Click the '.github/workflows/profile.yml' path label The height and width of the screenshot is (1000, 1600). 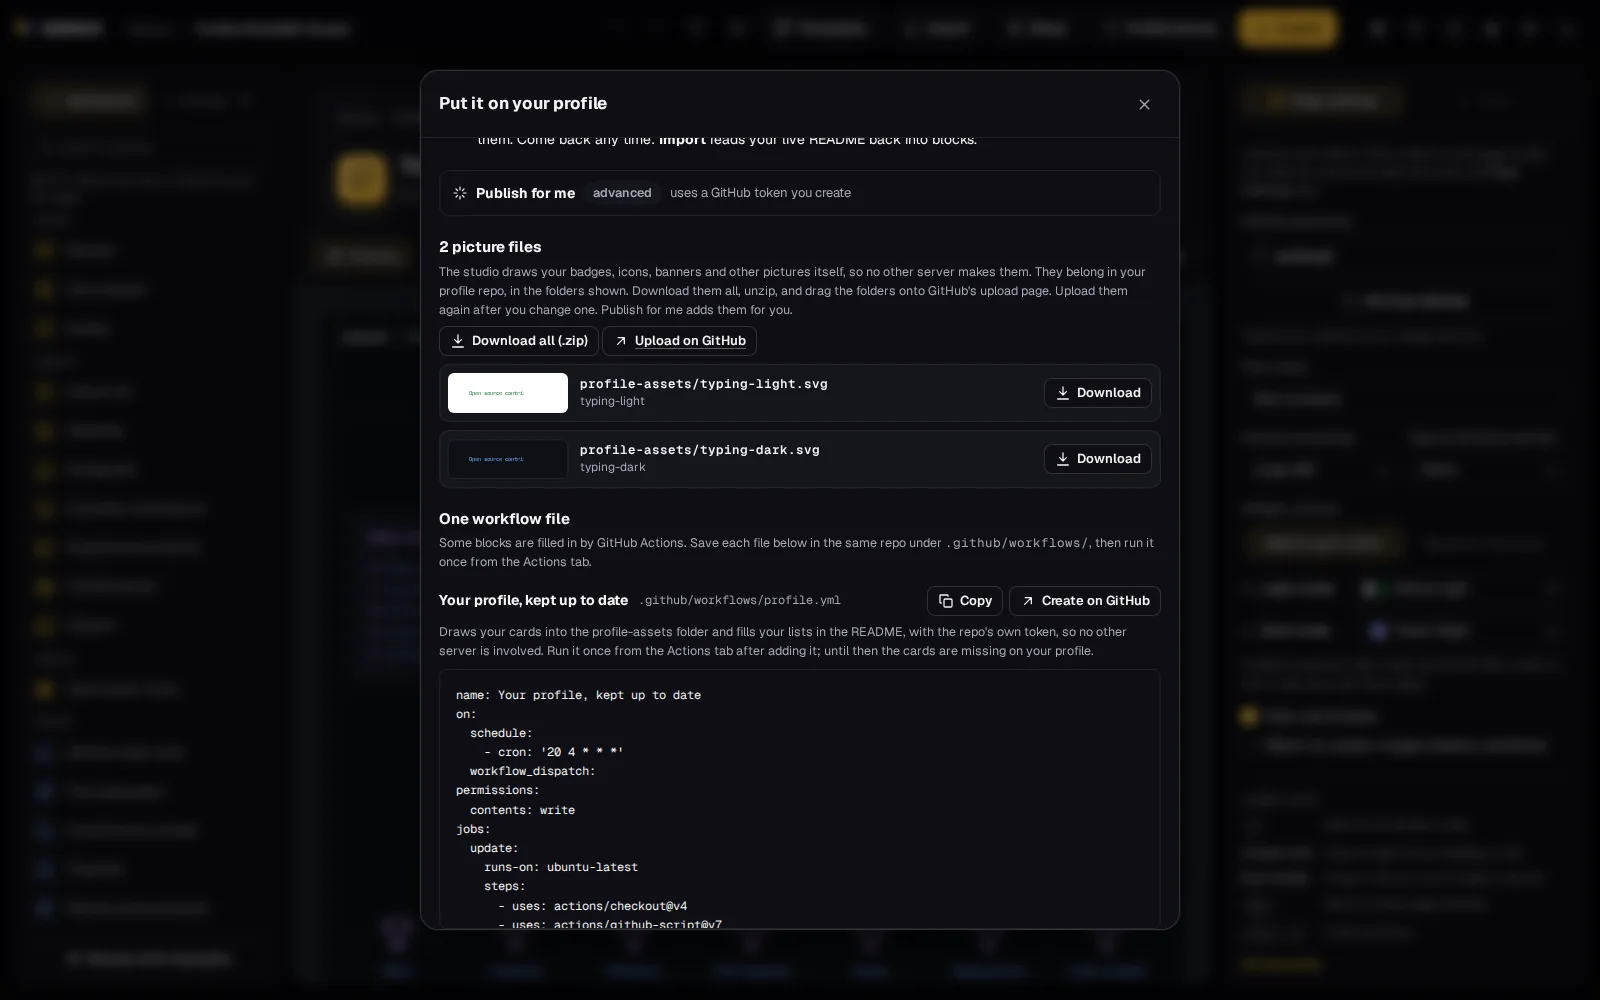(x=739, y=600)
